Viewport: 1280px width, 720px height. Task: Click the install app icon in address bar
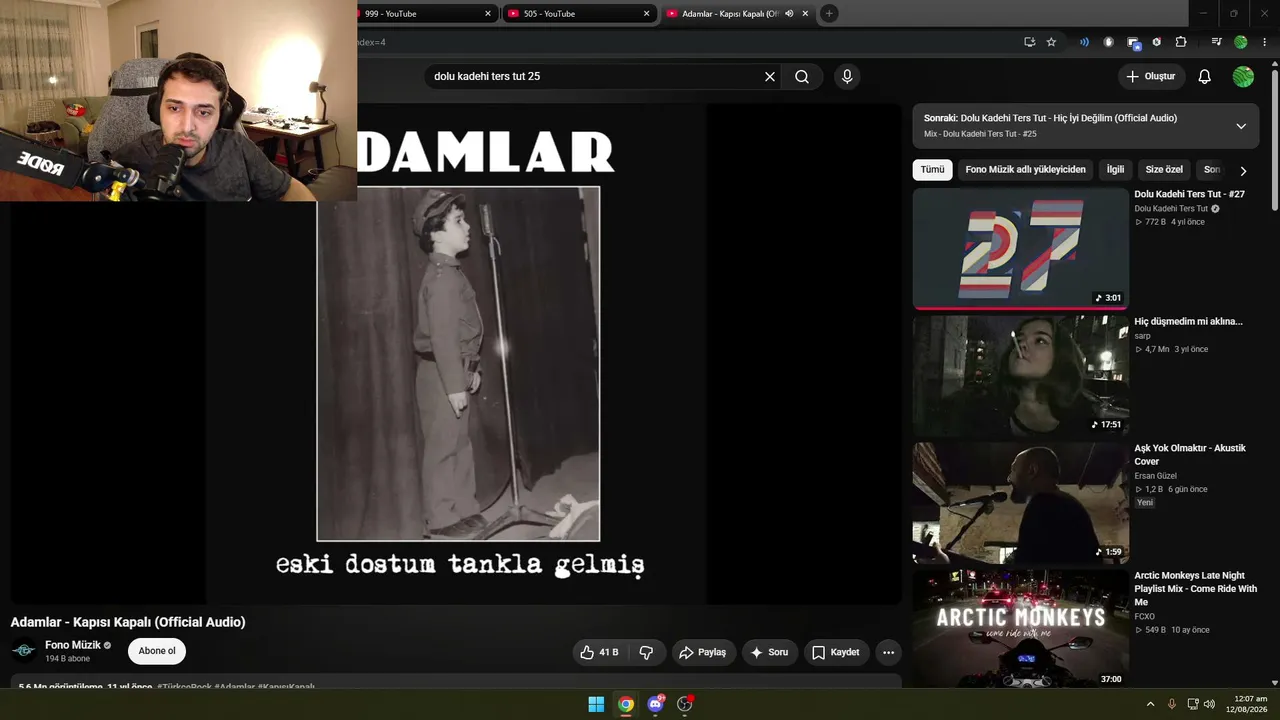coord(1029,42)
